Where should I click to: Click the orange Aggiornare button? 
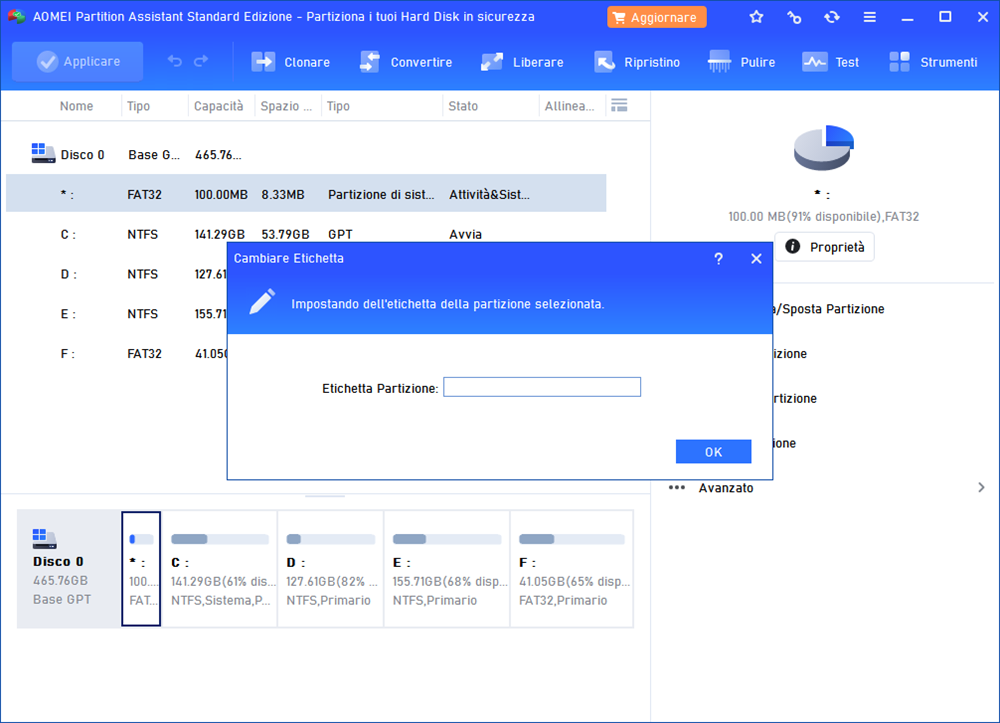(x=657, y=17)
